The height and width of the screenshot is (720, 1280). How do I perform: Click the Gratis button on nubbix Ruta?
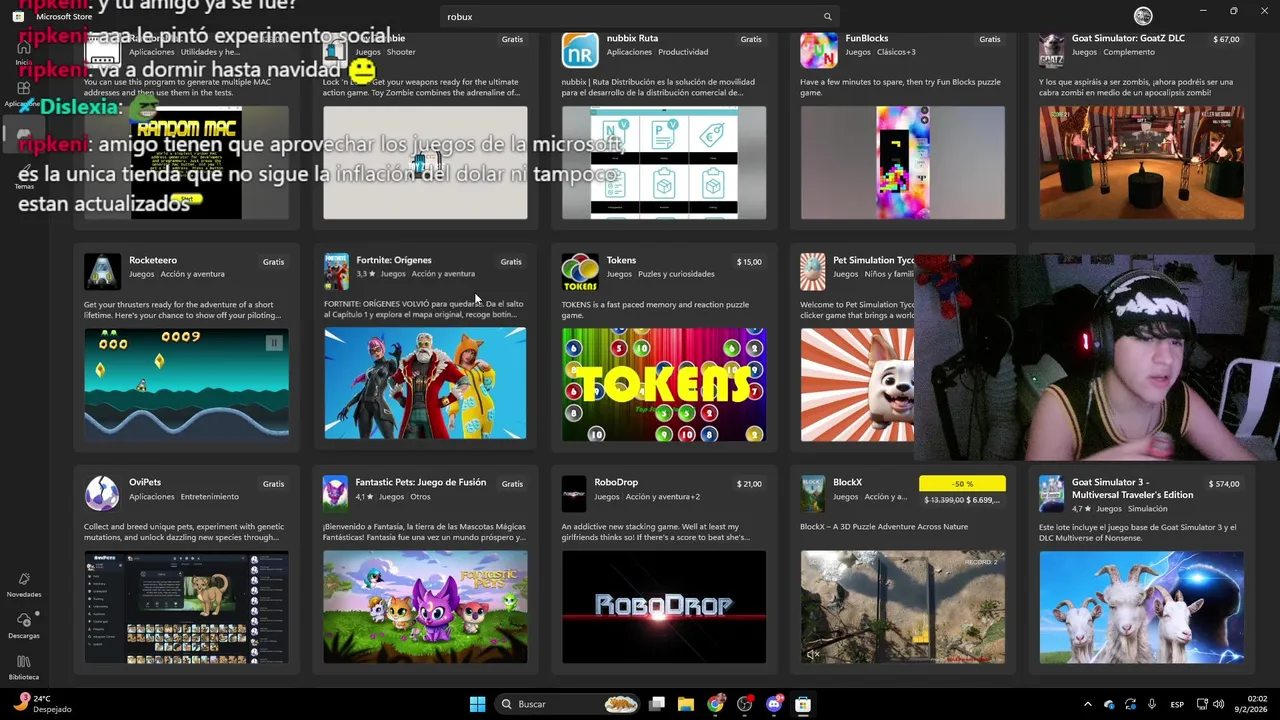point(751,40)
